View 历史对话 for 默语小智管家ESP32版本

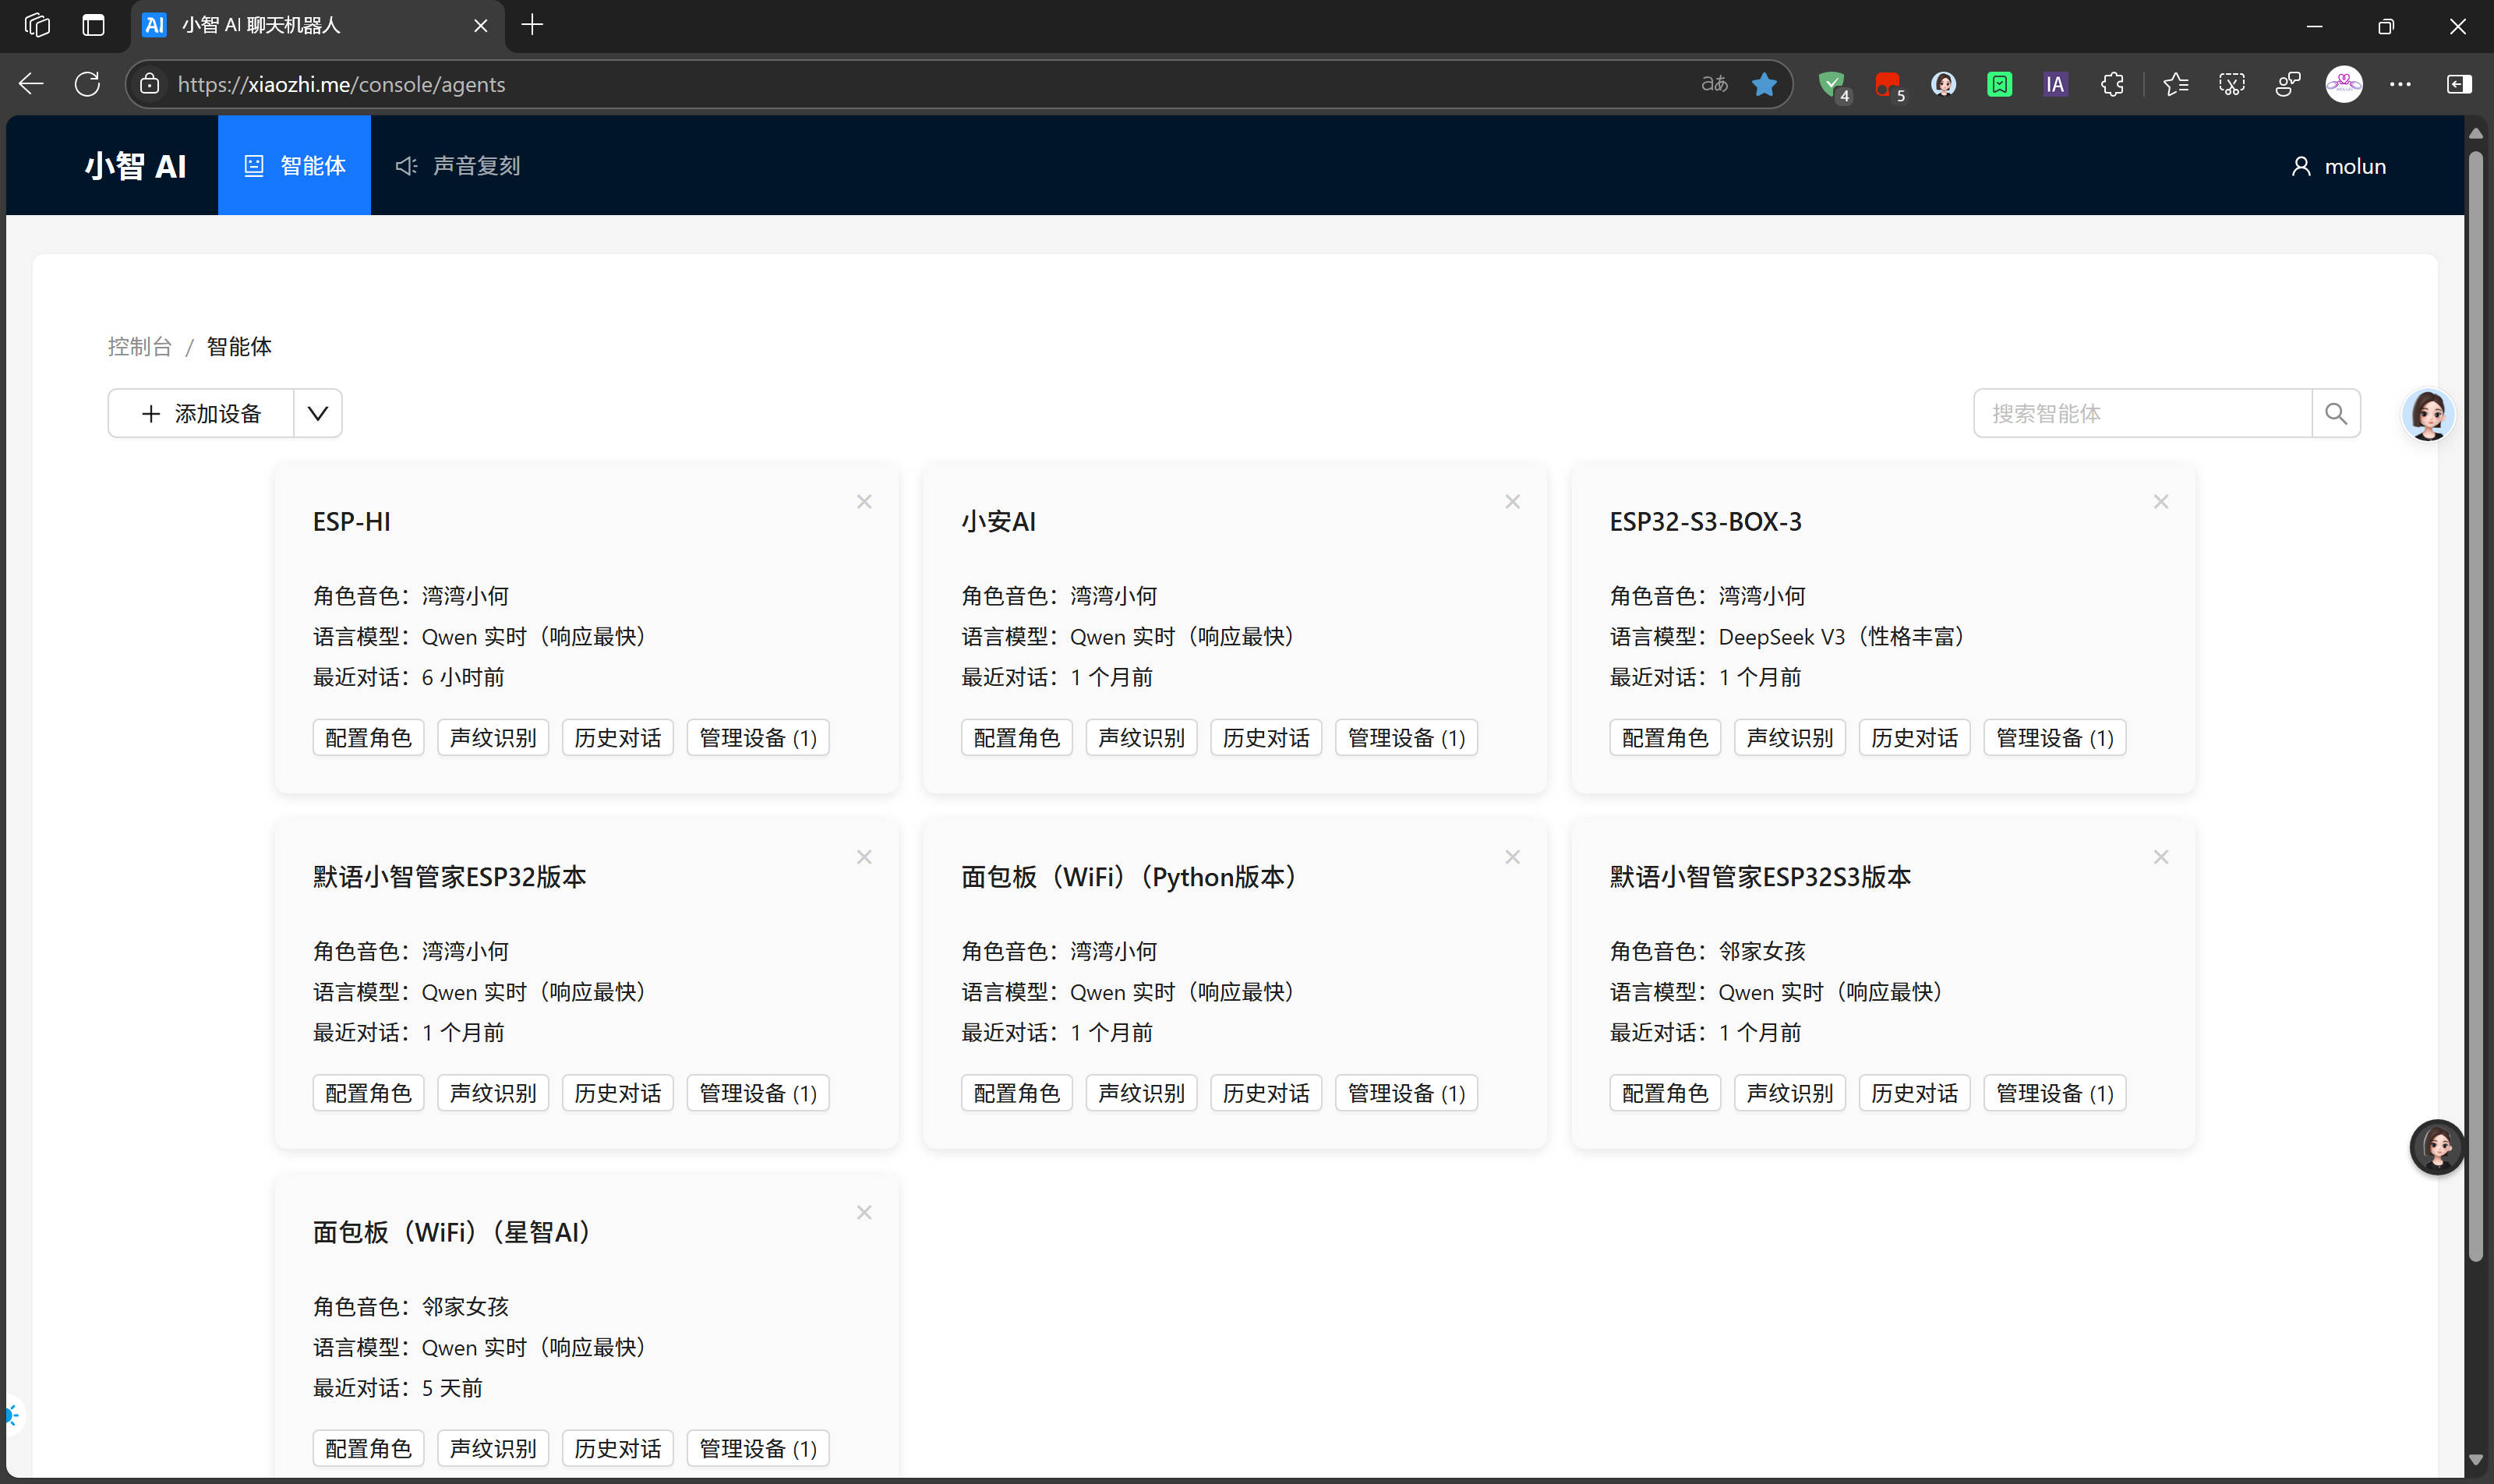tap(618, 1093)
